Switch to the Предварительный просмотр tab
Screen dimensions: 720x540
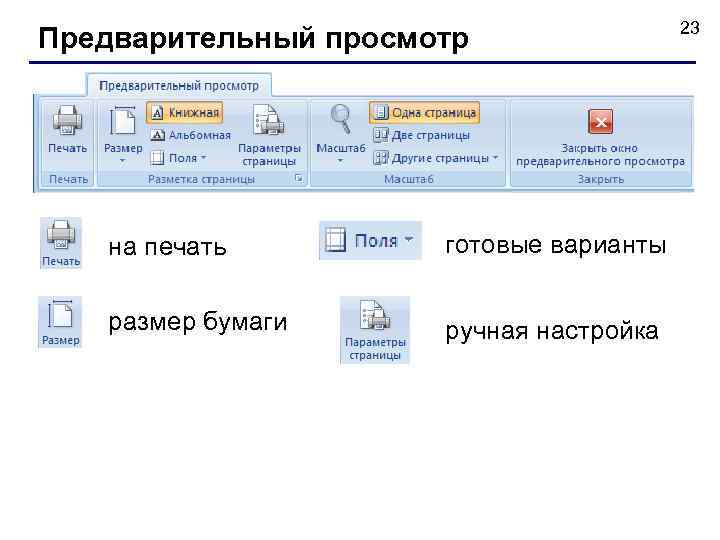click(179, 86)
